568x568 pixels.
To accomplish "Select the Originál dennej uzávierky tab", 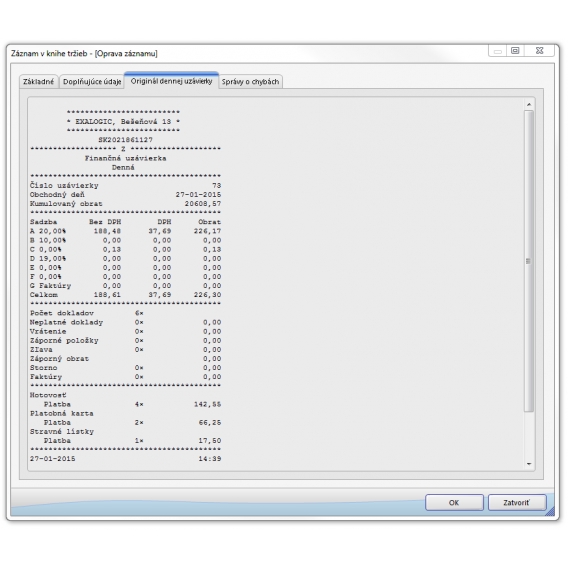I will click(171, 81).
